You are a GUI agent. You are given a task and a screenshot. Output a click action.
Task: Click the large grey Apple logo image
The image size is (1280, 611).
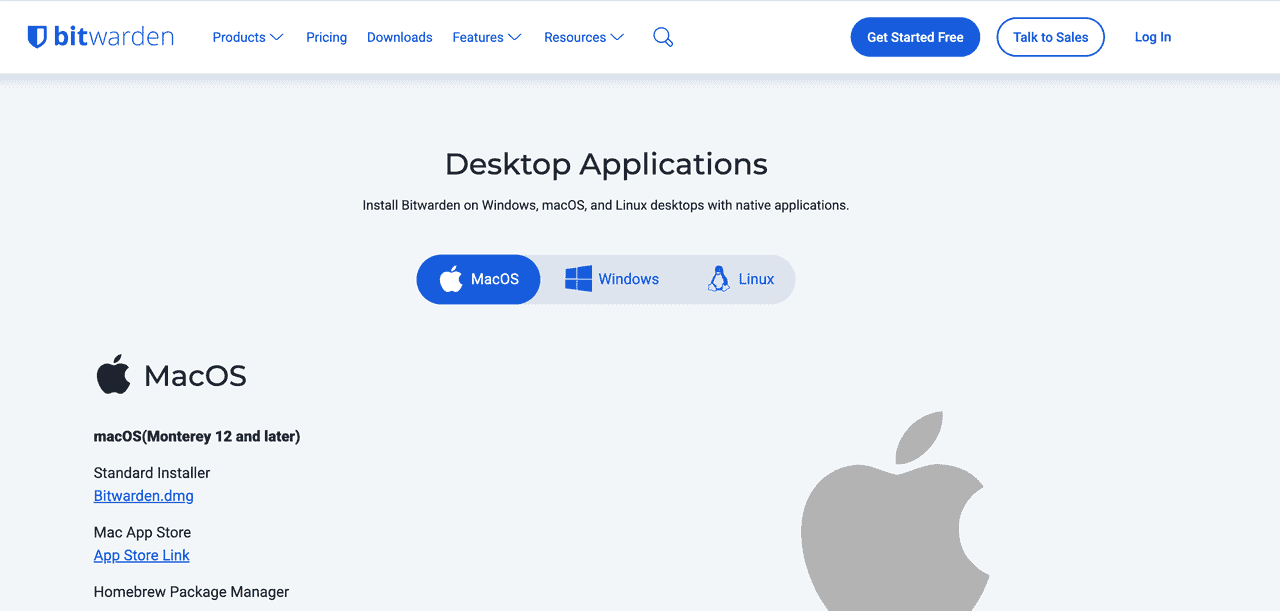click(895, 520)
